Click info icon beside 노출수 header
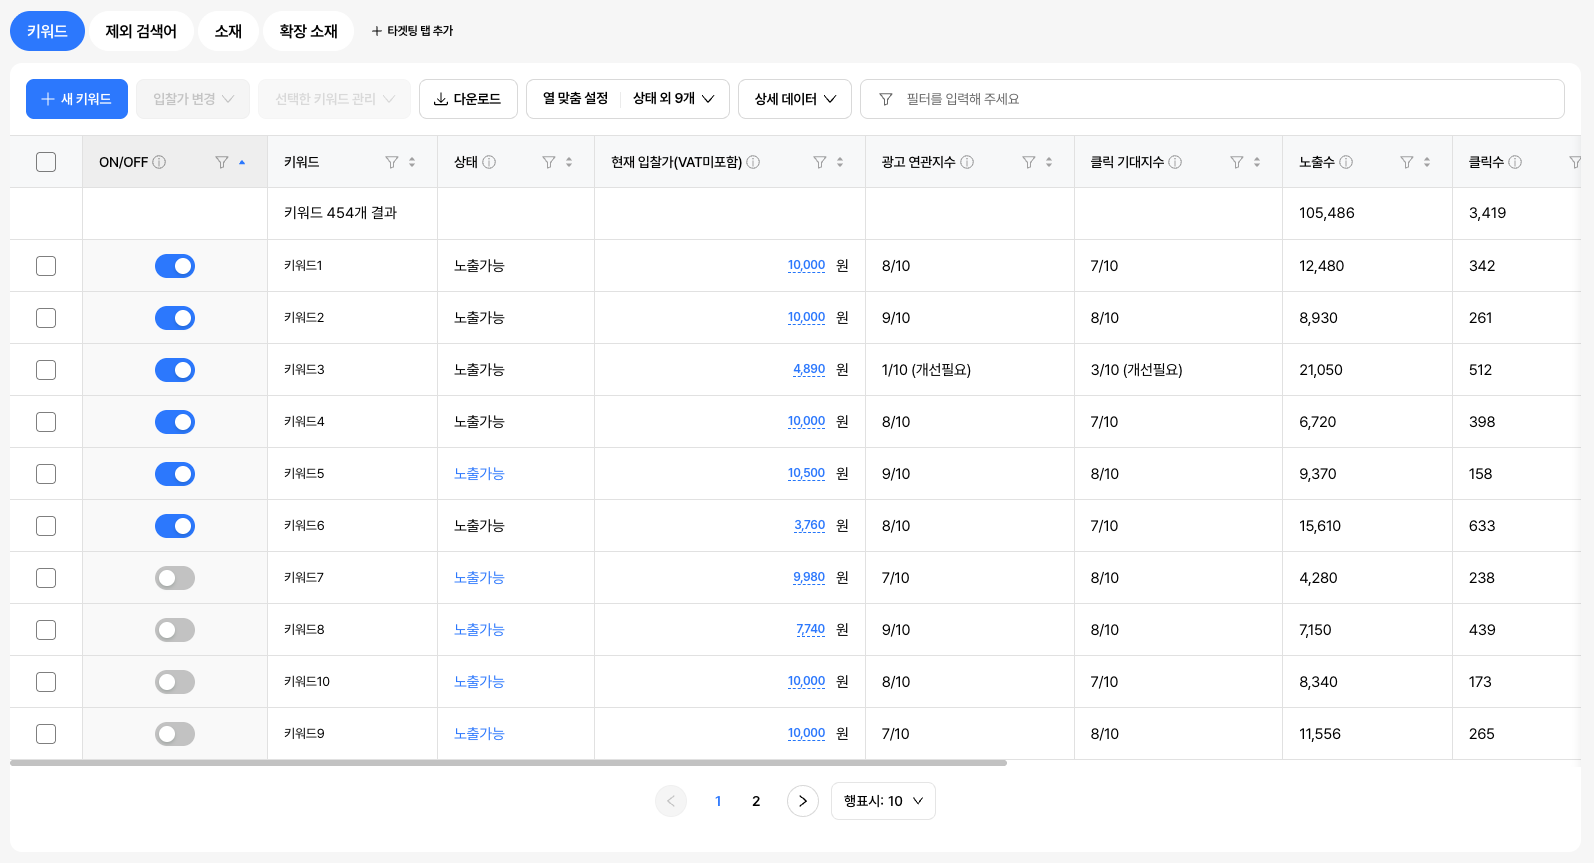 [1346, 162]
